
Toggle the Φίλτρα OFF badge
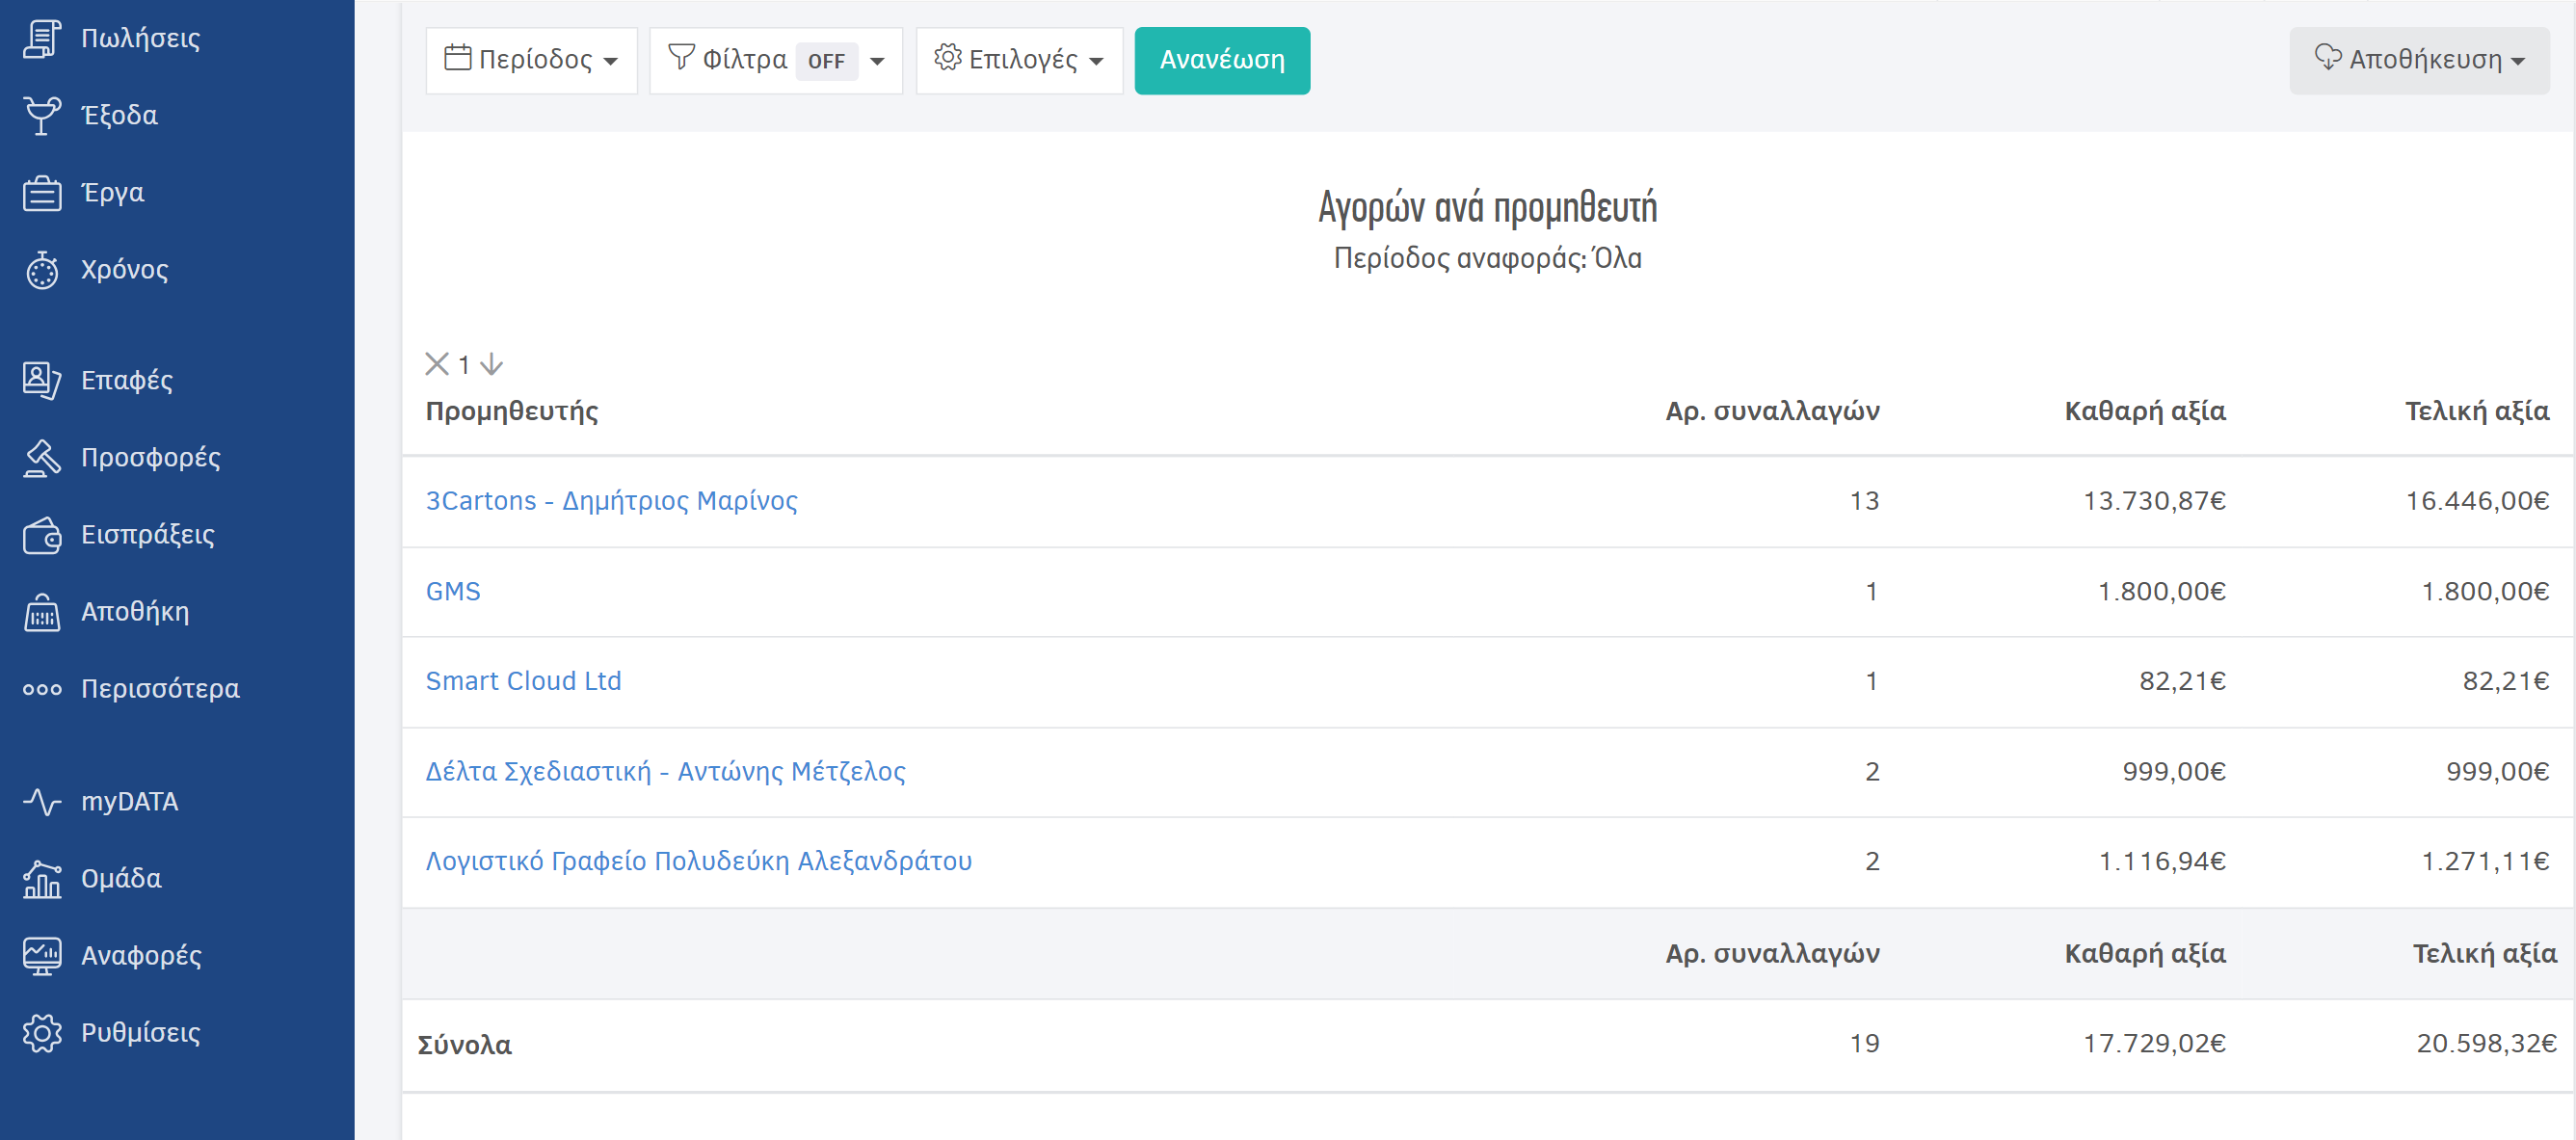click(826, 61)
